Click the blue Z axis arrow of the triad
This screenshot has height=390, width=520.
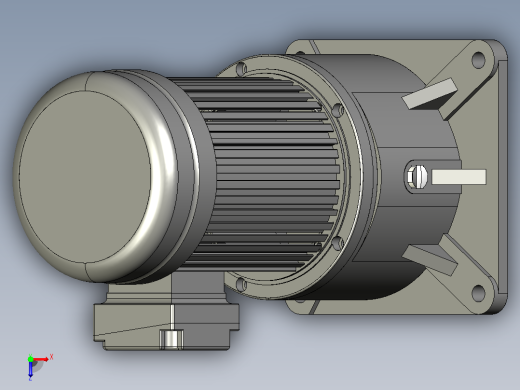[30, 369]
